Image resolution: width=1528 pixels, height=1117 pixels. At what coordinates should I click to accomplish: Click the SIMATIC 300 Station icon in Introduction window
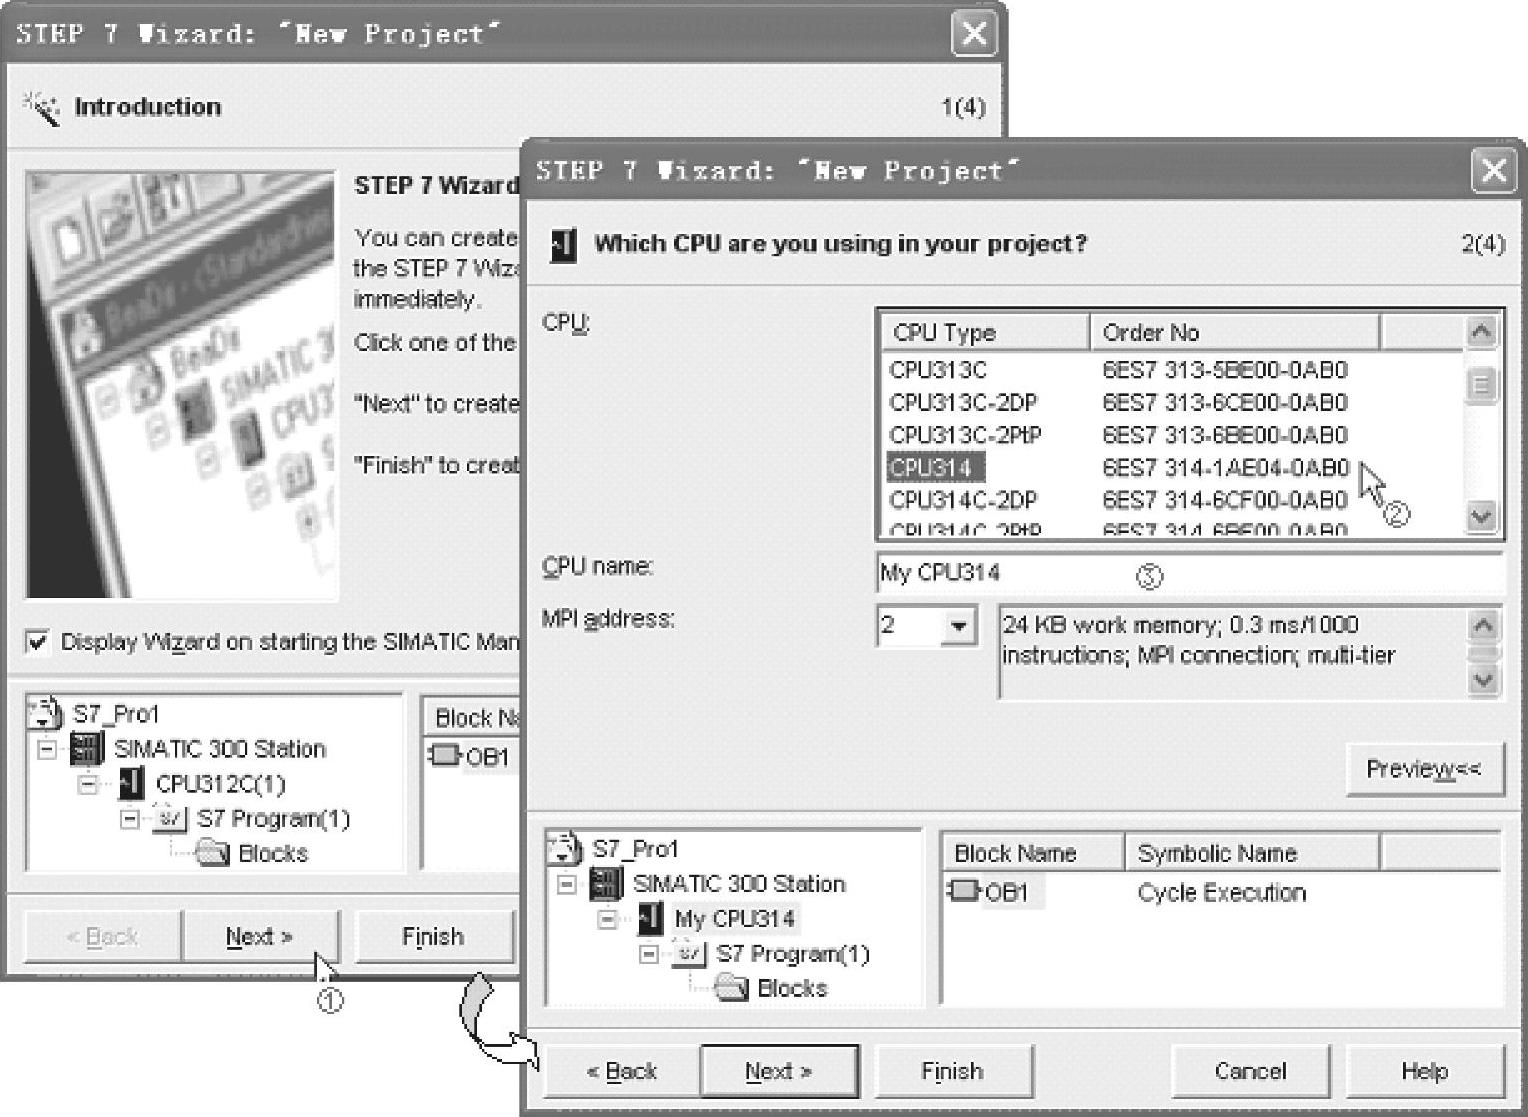(87, 748)
